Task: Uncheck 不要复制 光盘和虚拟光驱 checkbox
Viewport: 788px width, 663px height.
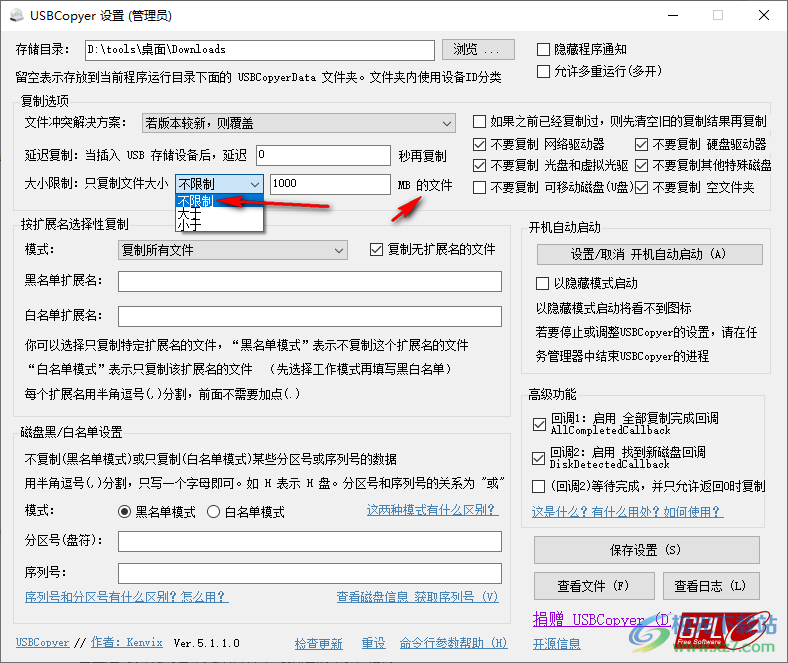Action: point(479,165)
